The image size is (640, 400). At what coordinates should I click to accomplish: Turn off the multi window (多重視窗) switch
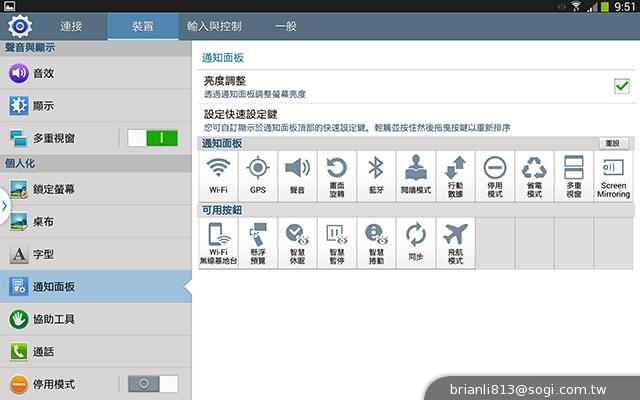[x=152, y=138]
